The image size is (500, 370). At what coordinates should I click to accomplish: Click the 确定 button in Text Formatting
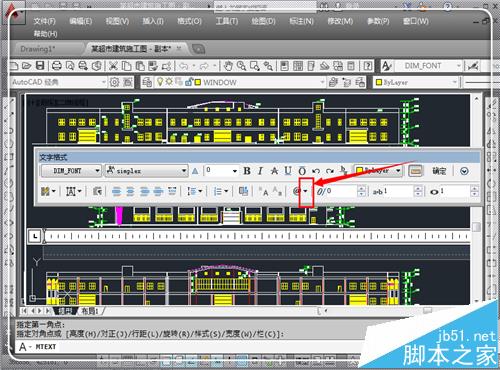[439, 171]
